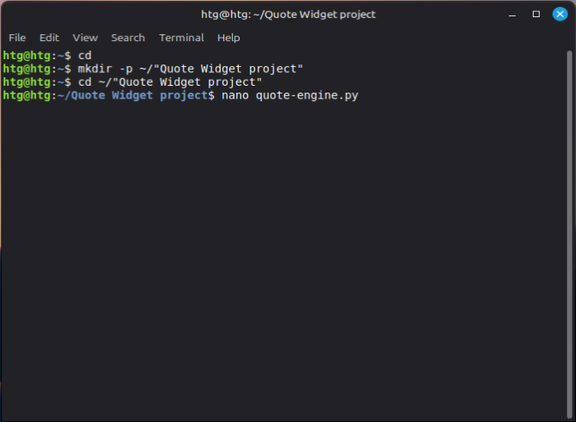Open the File menu
Viewport: 576px width, 422px height.
(x=17, y=38)
